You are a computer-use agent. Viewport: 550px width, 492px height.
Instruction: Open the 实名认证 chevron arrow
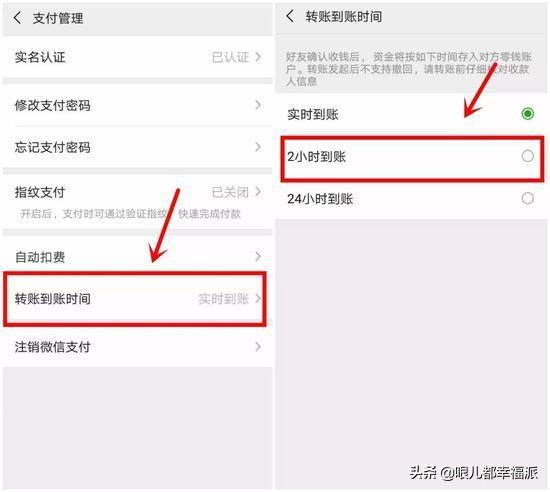[x=258, y=56]
